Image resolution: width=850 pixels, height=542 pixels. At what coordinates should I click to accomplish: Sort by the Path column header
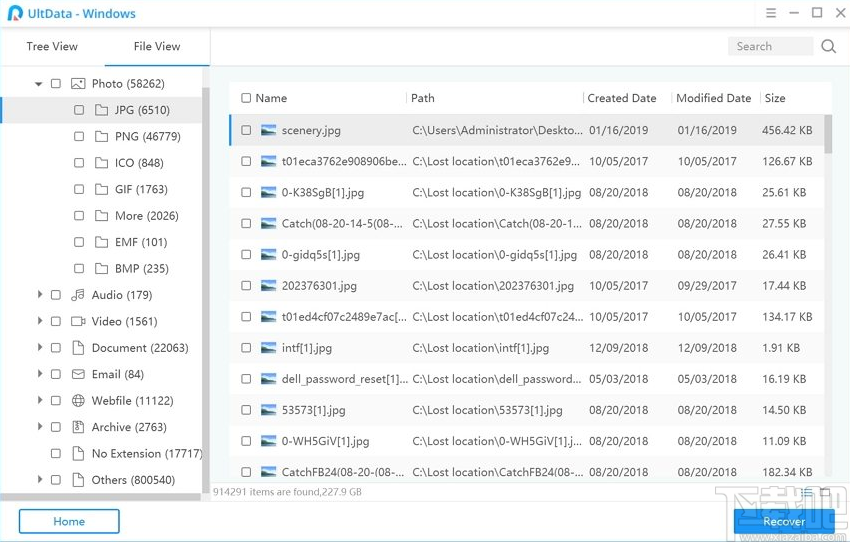(x=423, y=98)
